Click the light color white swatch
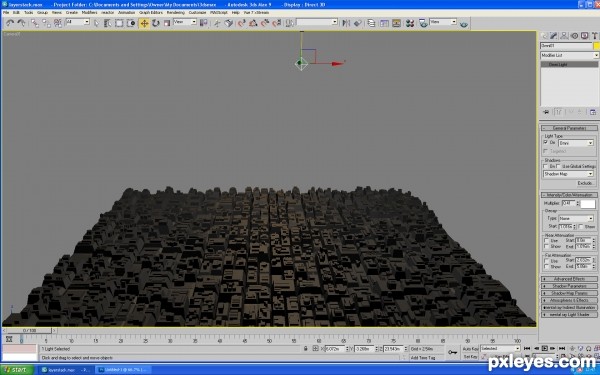The height and width of the screenshot is (375, 600). click(588, 204)
